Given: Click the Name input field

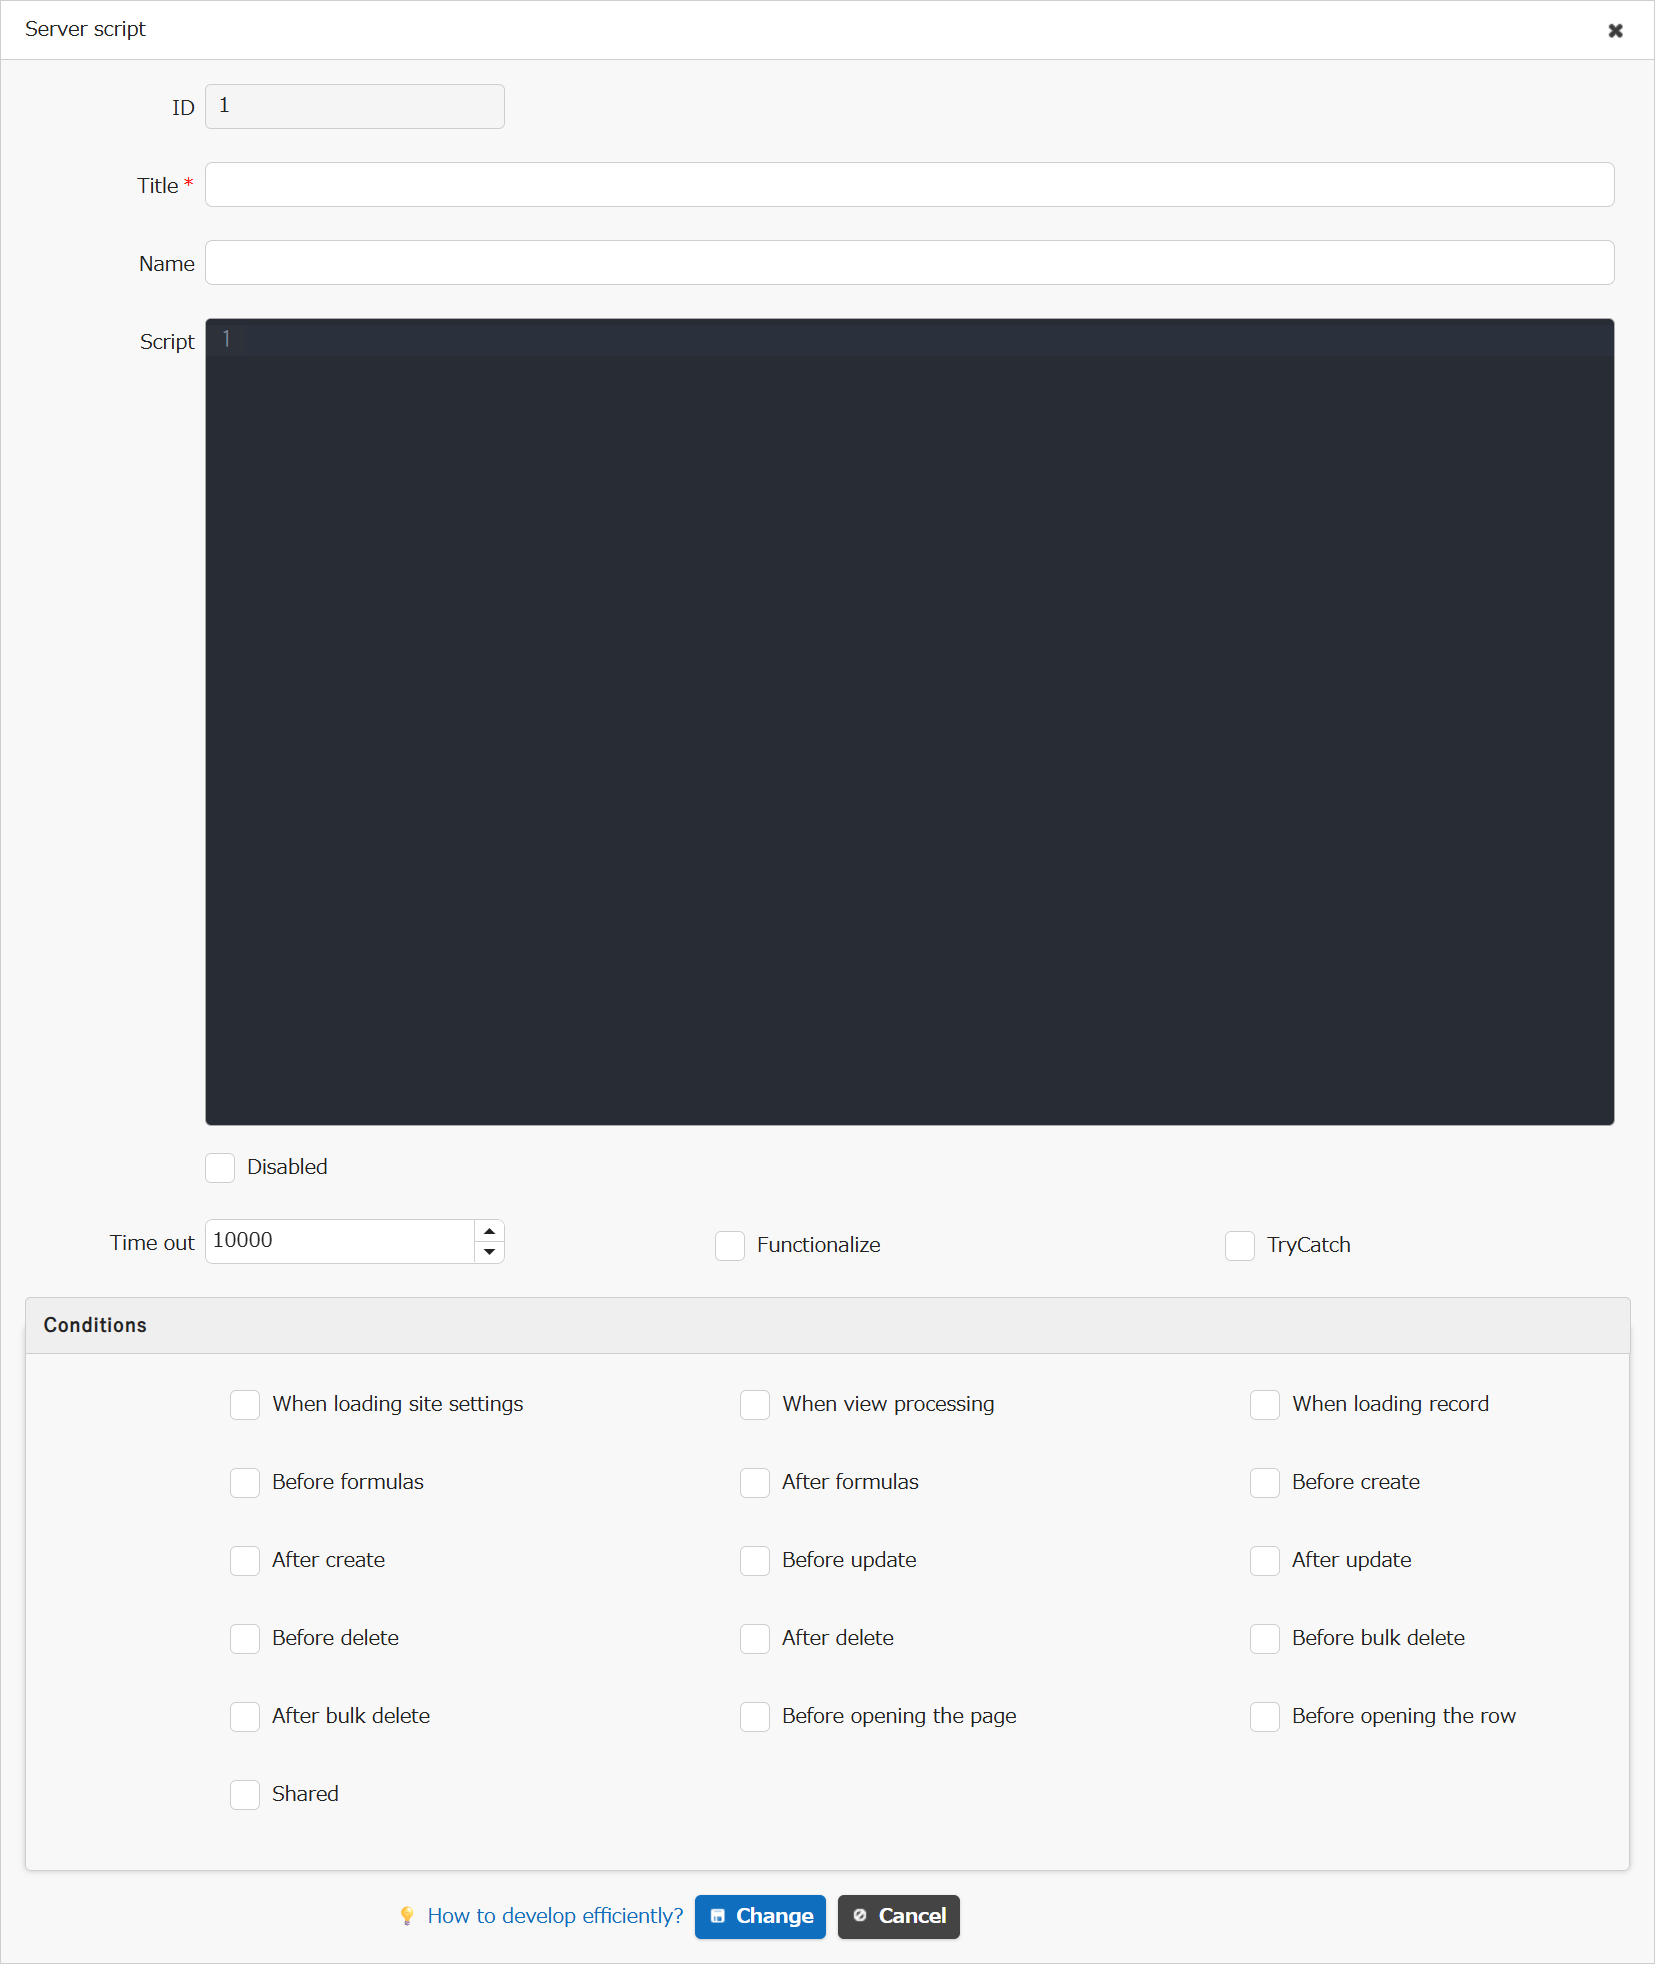Looking at the screenshot, I should (x=909, y=263).
